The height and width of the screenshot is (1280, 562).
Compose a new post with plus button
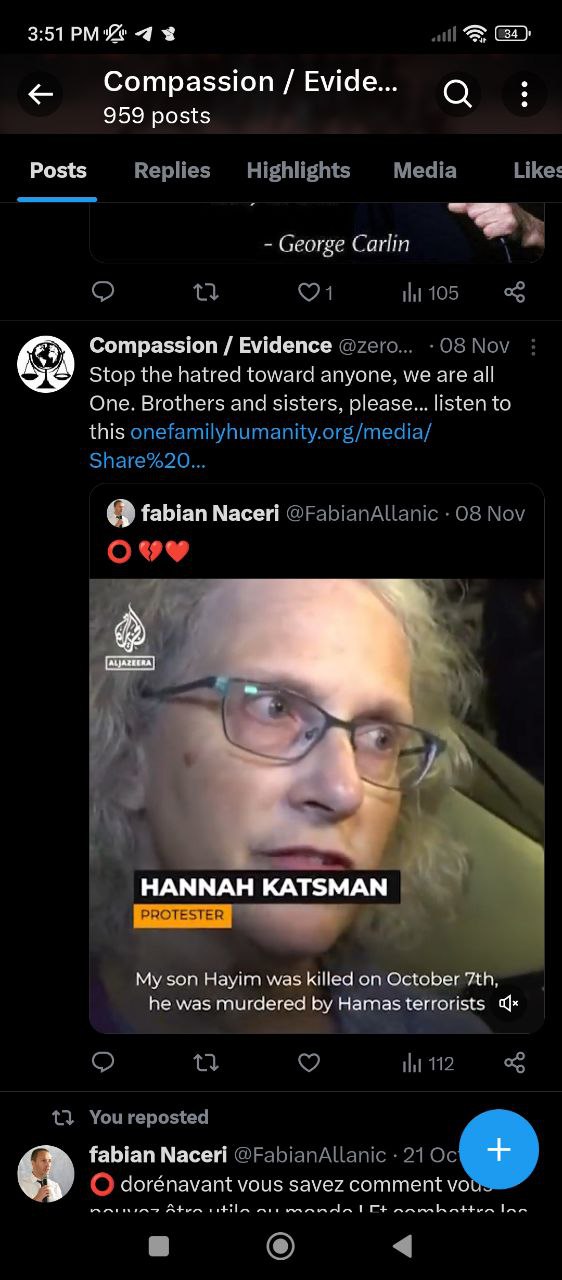(x=499, y=1149)
